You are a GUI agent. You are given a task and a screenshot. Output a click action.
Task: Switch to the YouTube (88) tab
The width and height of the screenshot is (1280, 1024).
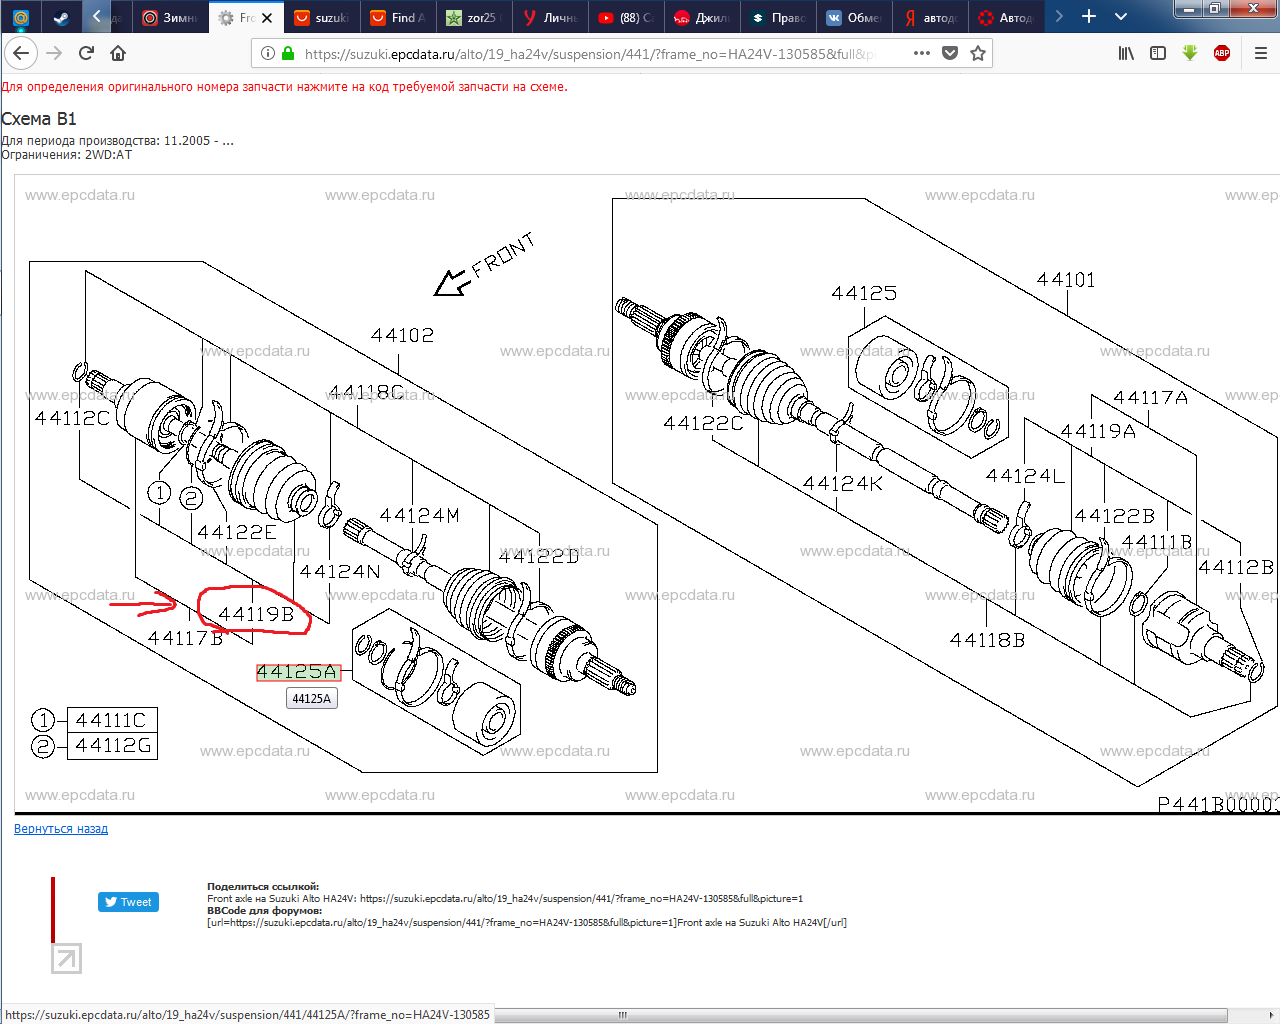click(626, 17)
